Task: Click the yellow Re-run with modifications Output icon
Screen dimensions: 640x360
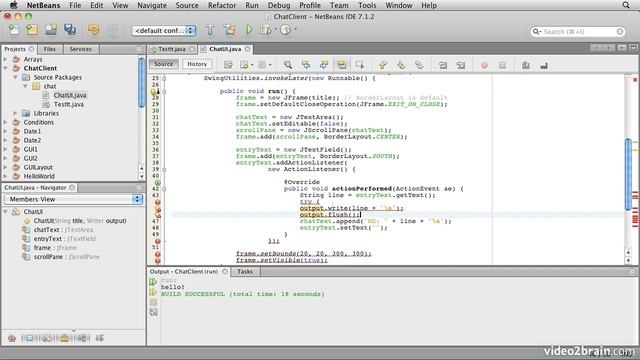Action: [x=153, y=292]
